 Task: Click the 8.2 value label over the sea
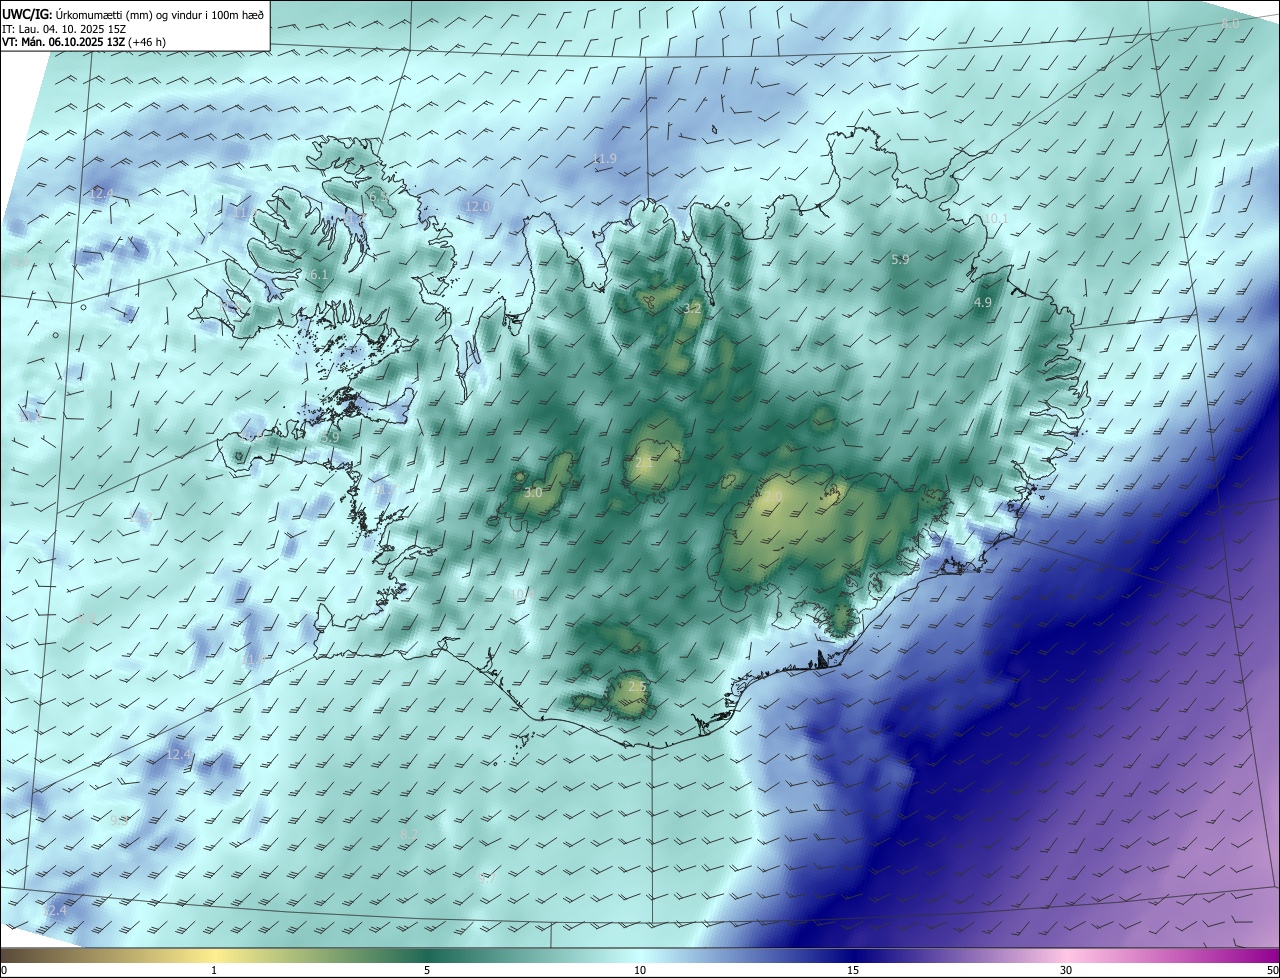click(x=408, y=835)
